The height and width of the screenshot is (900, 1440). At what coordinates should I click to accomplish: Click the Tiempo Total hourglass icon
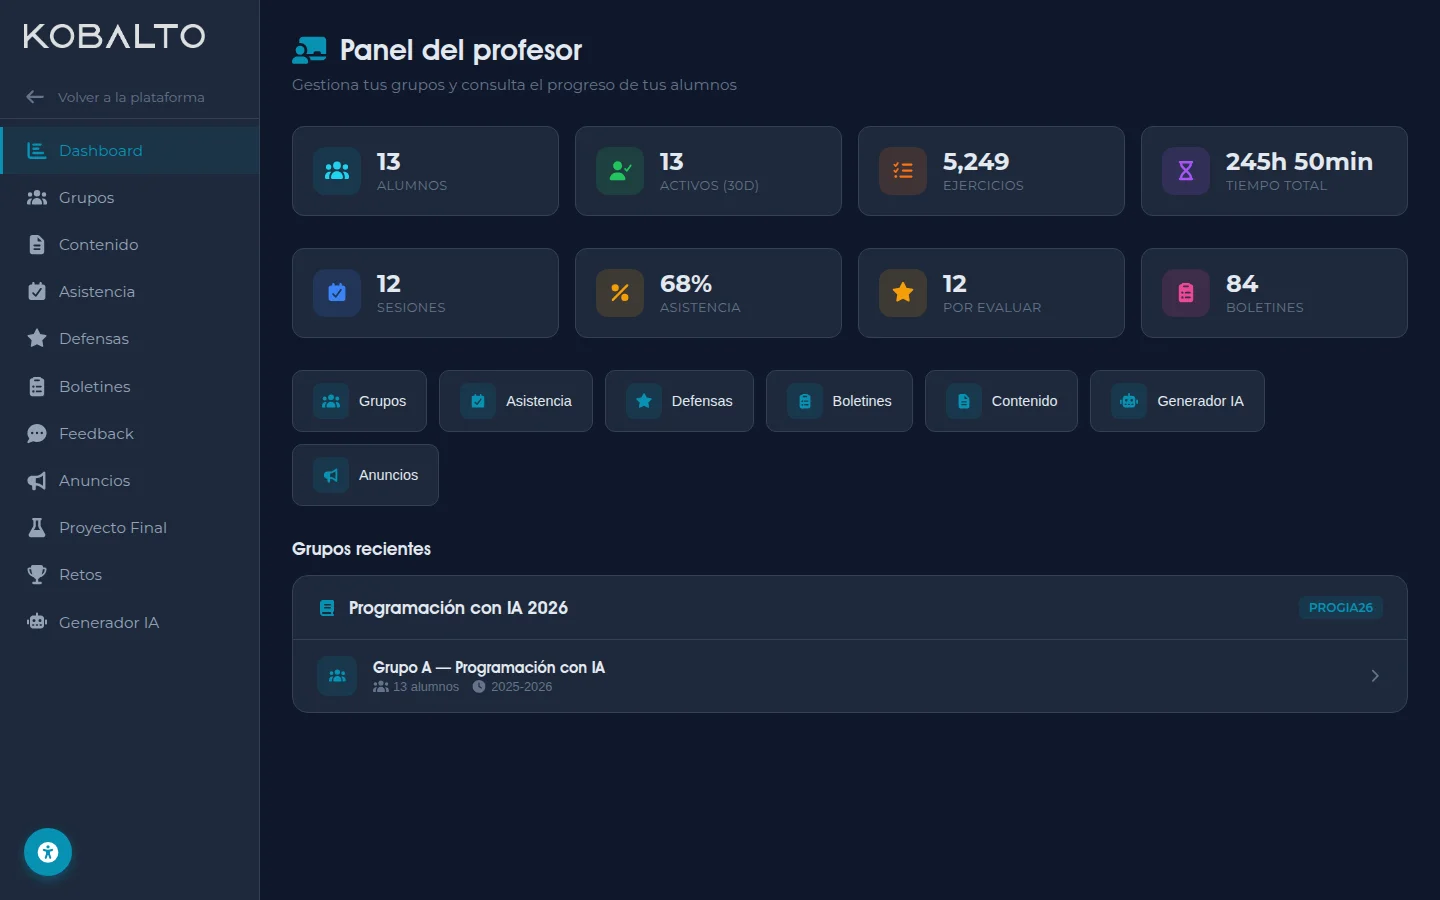pos(1186,171)
